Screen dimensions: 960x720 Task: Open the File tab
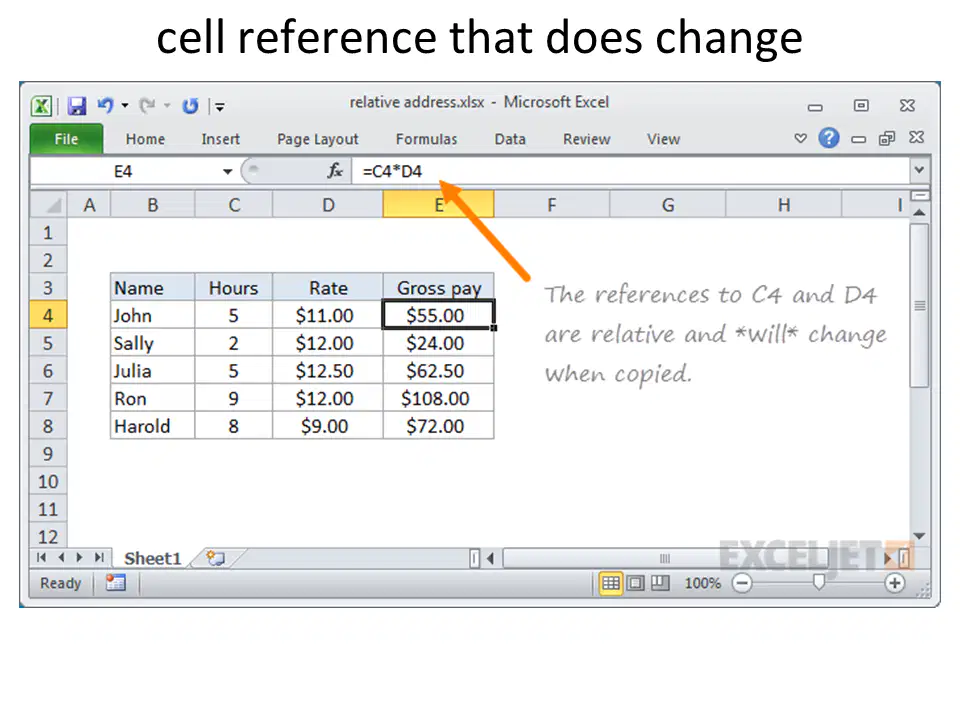click(66, 139)
